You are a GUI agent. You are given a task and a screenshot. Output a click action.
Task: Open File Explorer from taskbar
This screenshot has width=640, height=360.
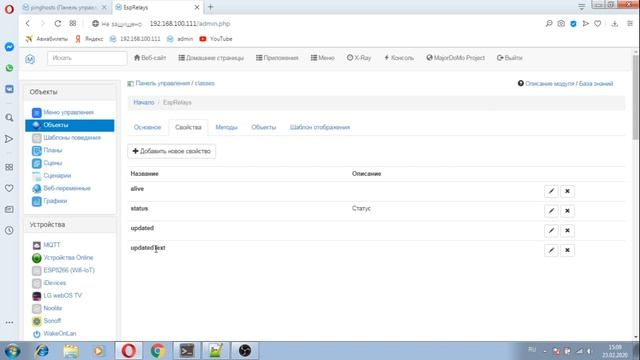(x=71, y=351)
